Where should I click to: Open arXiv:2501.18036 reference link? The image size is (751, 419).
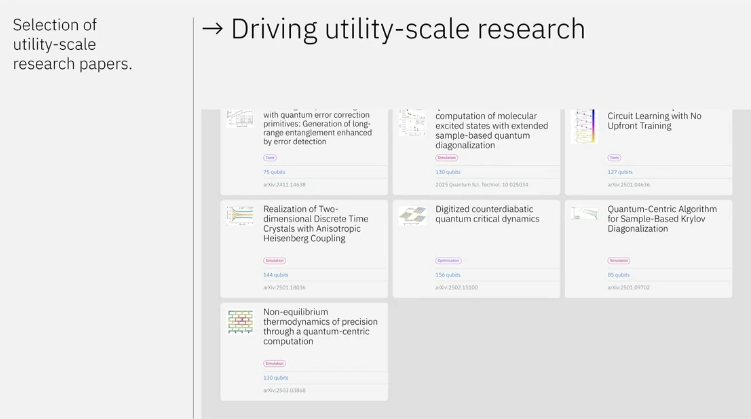[284, 287]
